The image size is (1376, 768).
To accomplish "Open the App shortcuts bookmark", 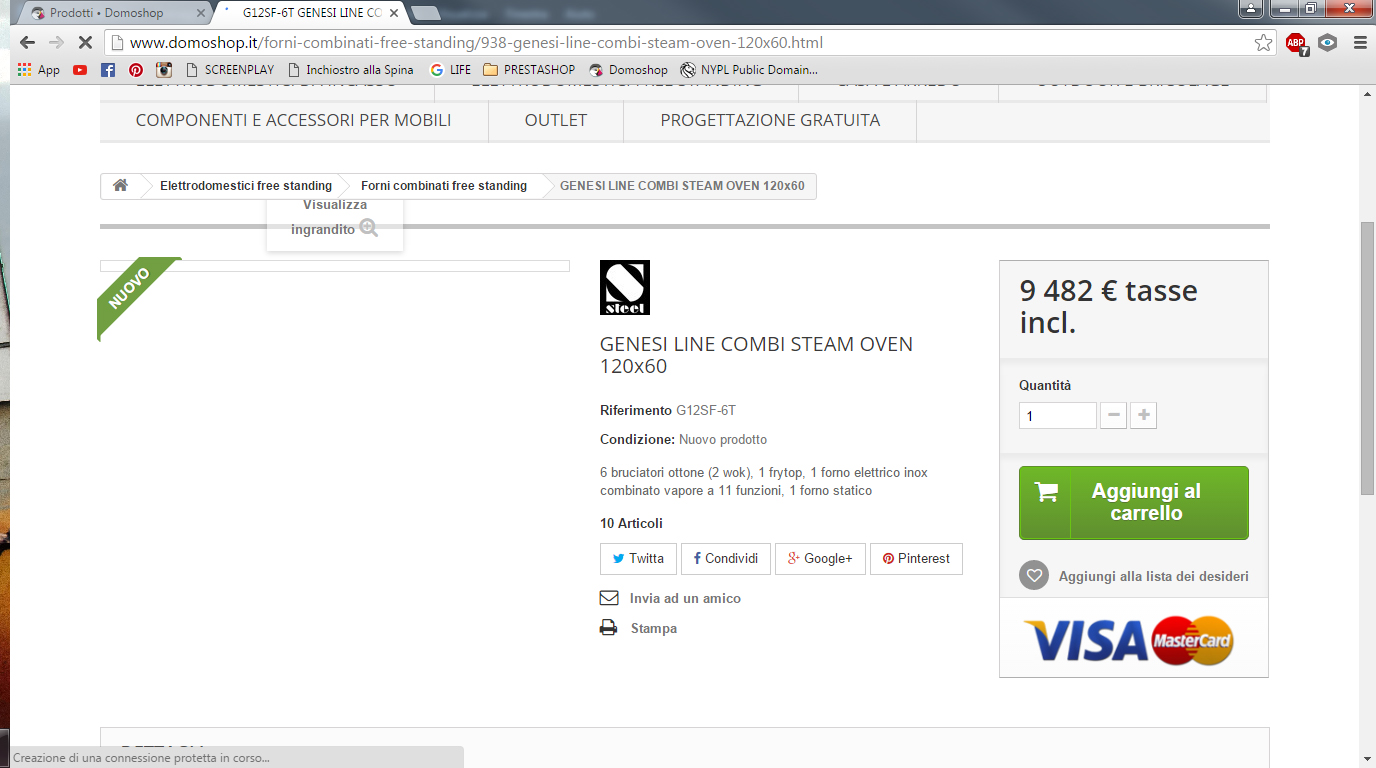I will click(x=39, y=70).
